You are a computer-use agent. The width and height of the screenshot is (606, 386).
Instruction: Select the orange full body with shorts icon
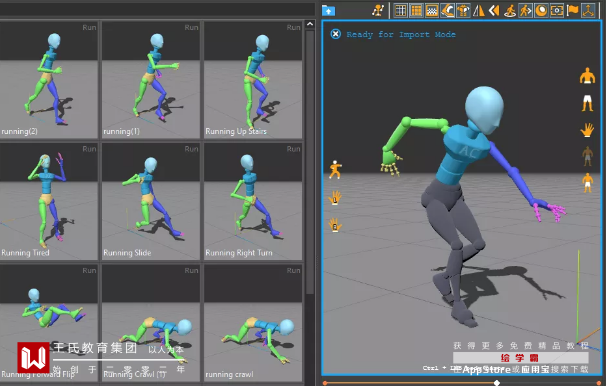(x=587, y=183)
